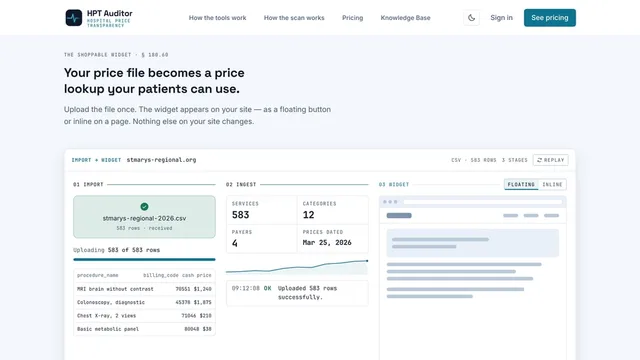Switch widget view to Inline tab

click(552, 184)
